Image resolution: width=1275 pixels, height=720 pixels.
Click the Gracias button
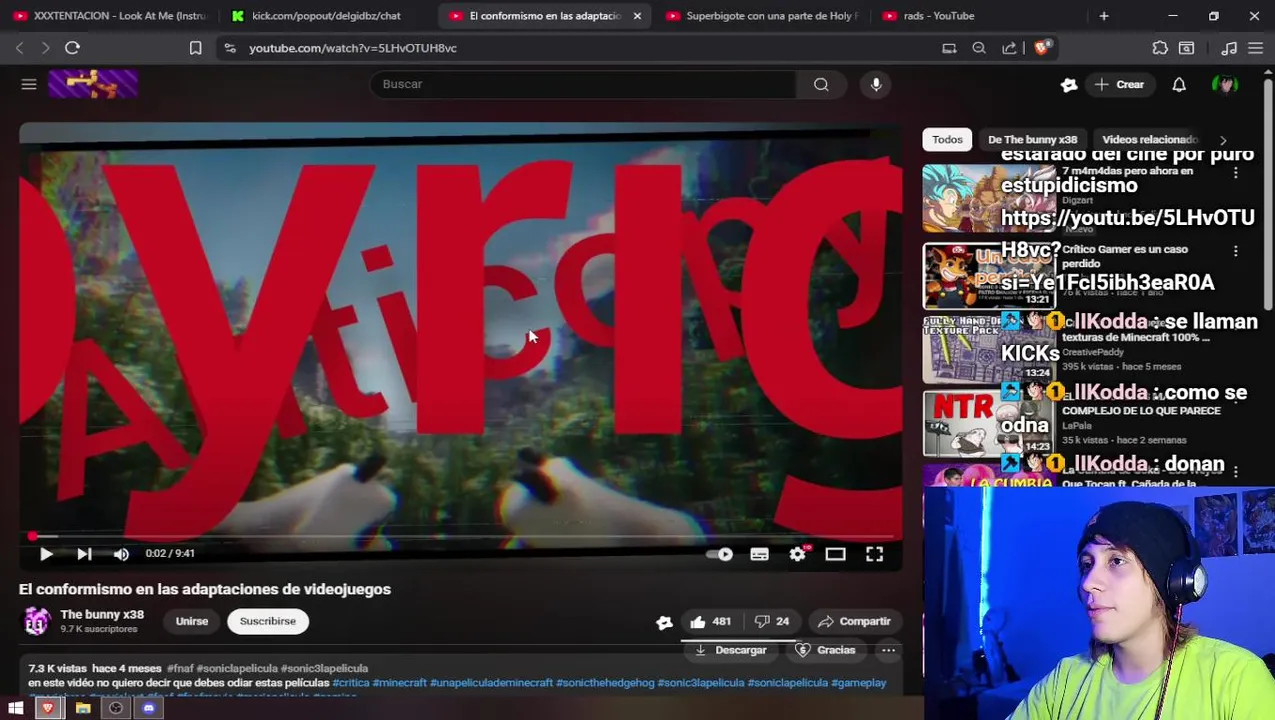tap(825, 651)
